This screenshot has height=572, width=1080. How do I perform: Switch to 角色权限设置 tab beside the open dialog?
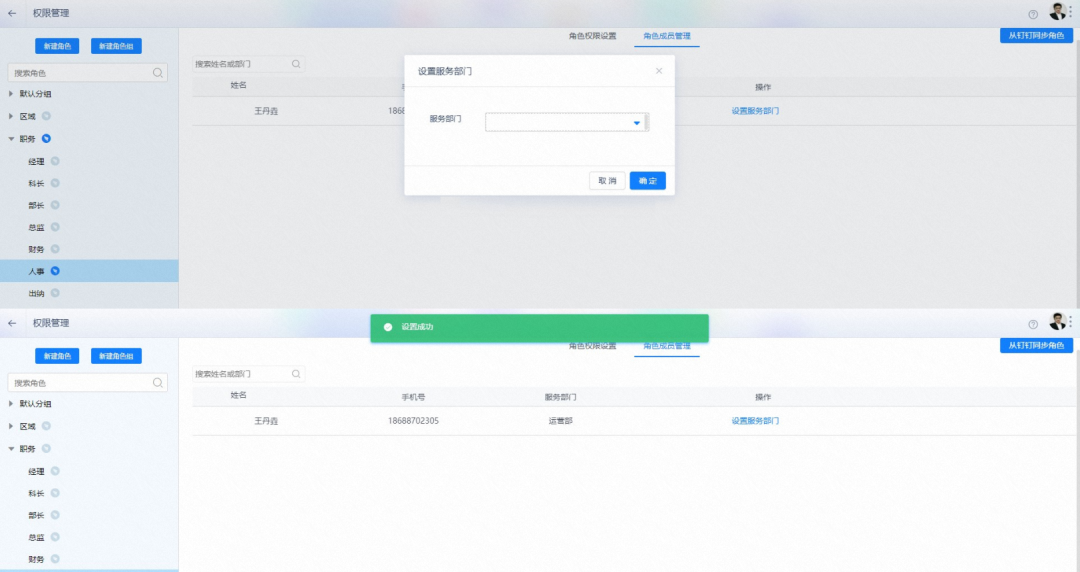click(x=592, y=36)
